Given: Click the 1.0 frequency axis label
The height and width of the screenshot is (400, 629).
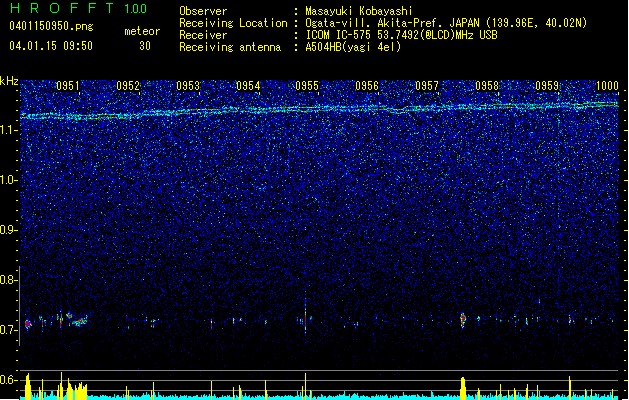Looking at the screenshot, I should [9, 180].
